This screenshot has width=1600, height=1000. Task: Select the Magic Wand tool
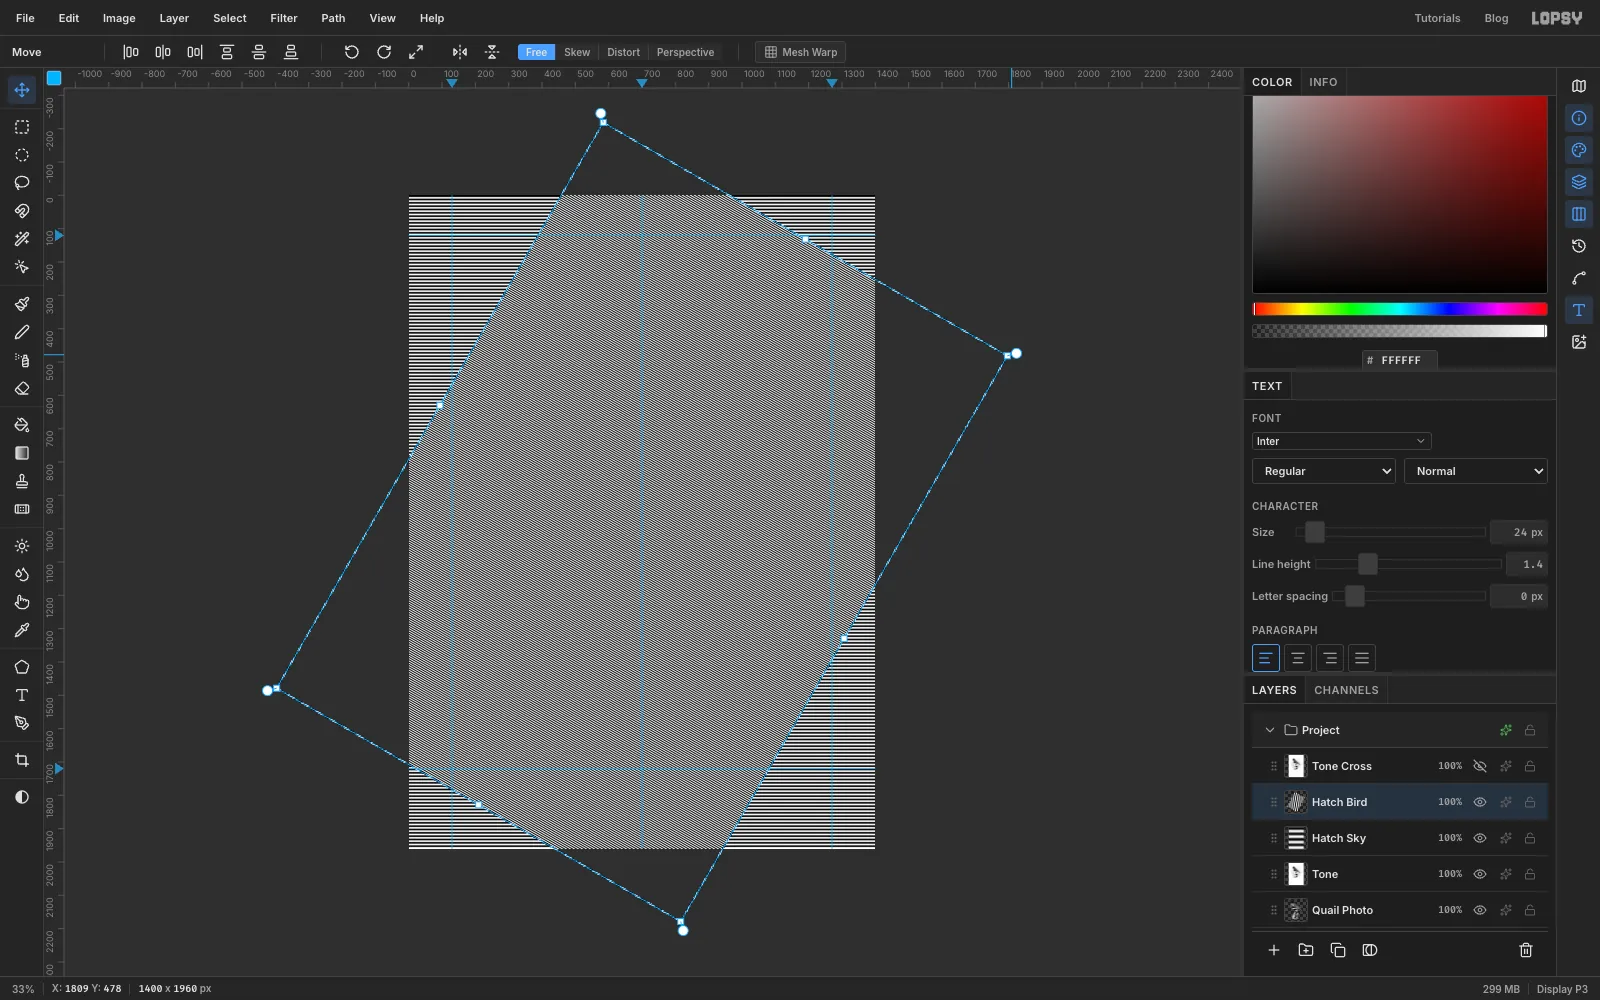pos(21,239)
